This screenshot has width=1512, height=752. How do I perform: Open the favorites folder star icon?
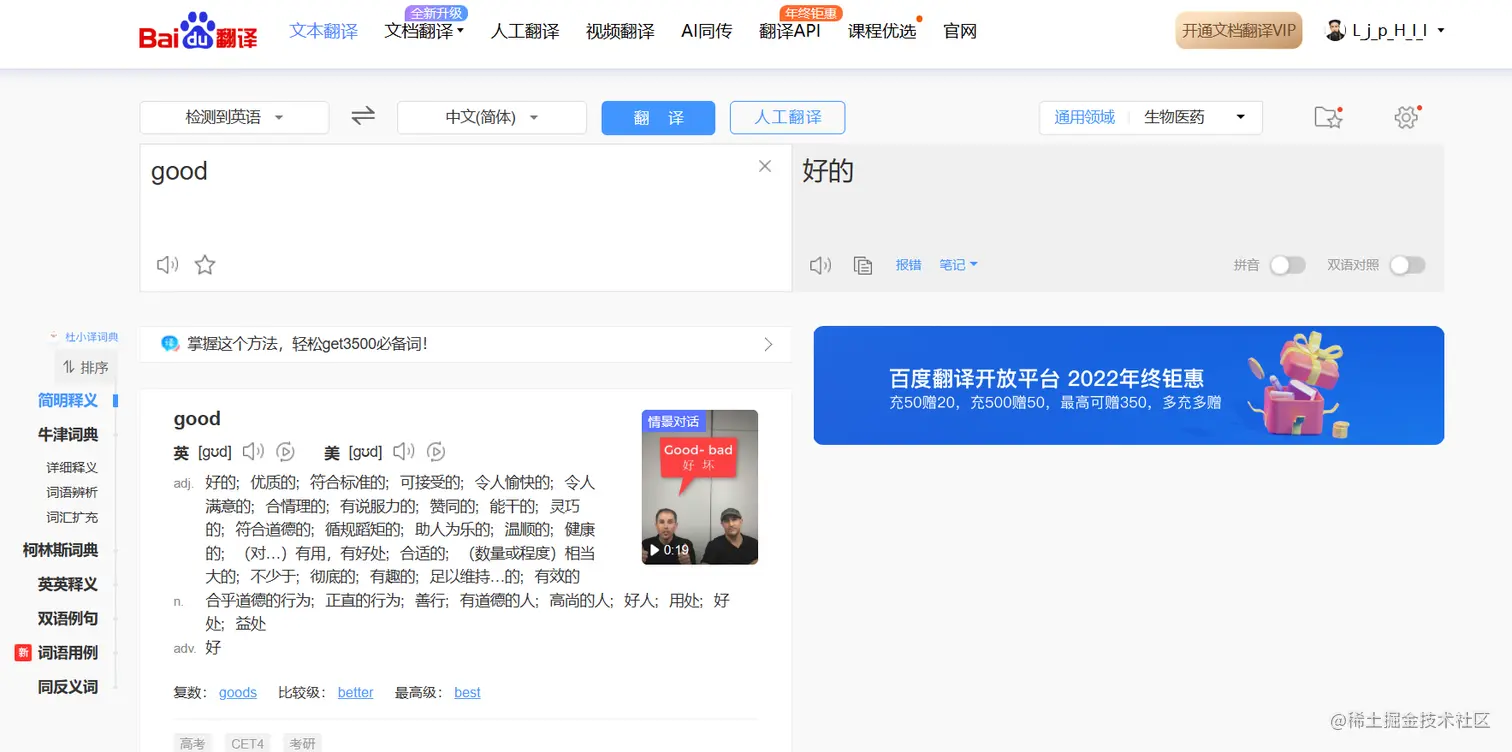(1327, 117)
